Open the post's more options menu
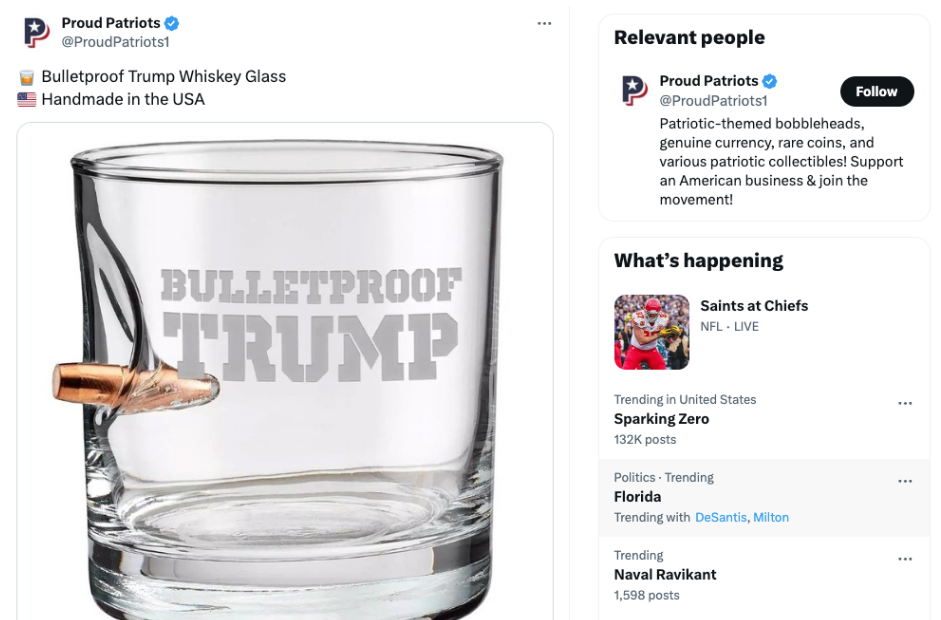The width and height of the screenshot is (941, 620). click(544, 23)
